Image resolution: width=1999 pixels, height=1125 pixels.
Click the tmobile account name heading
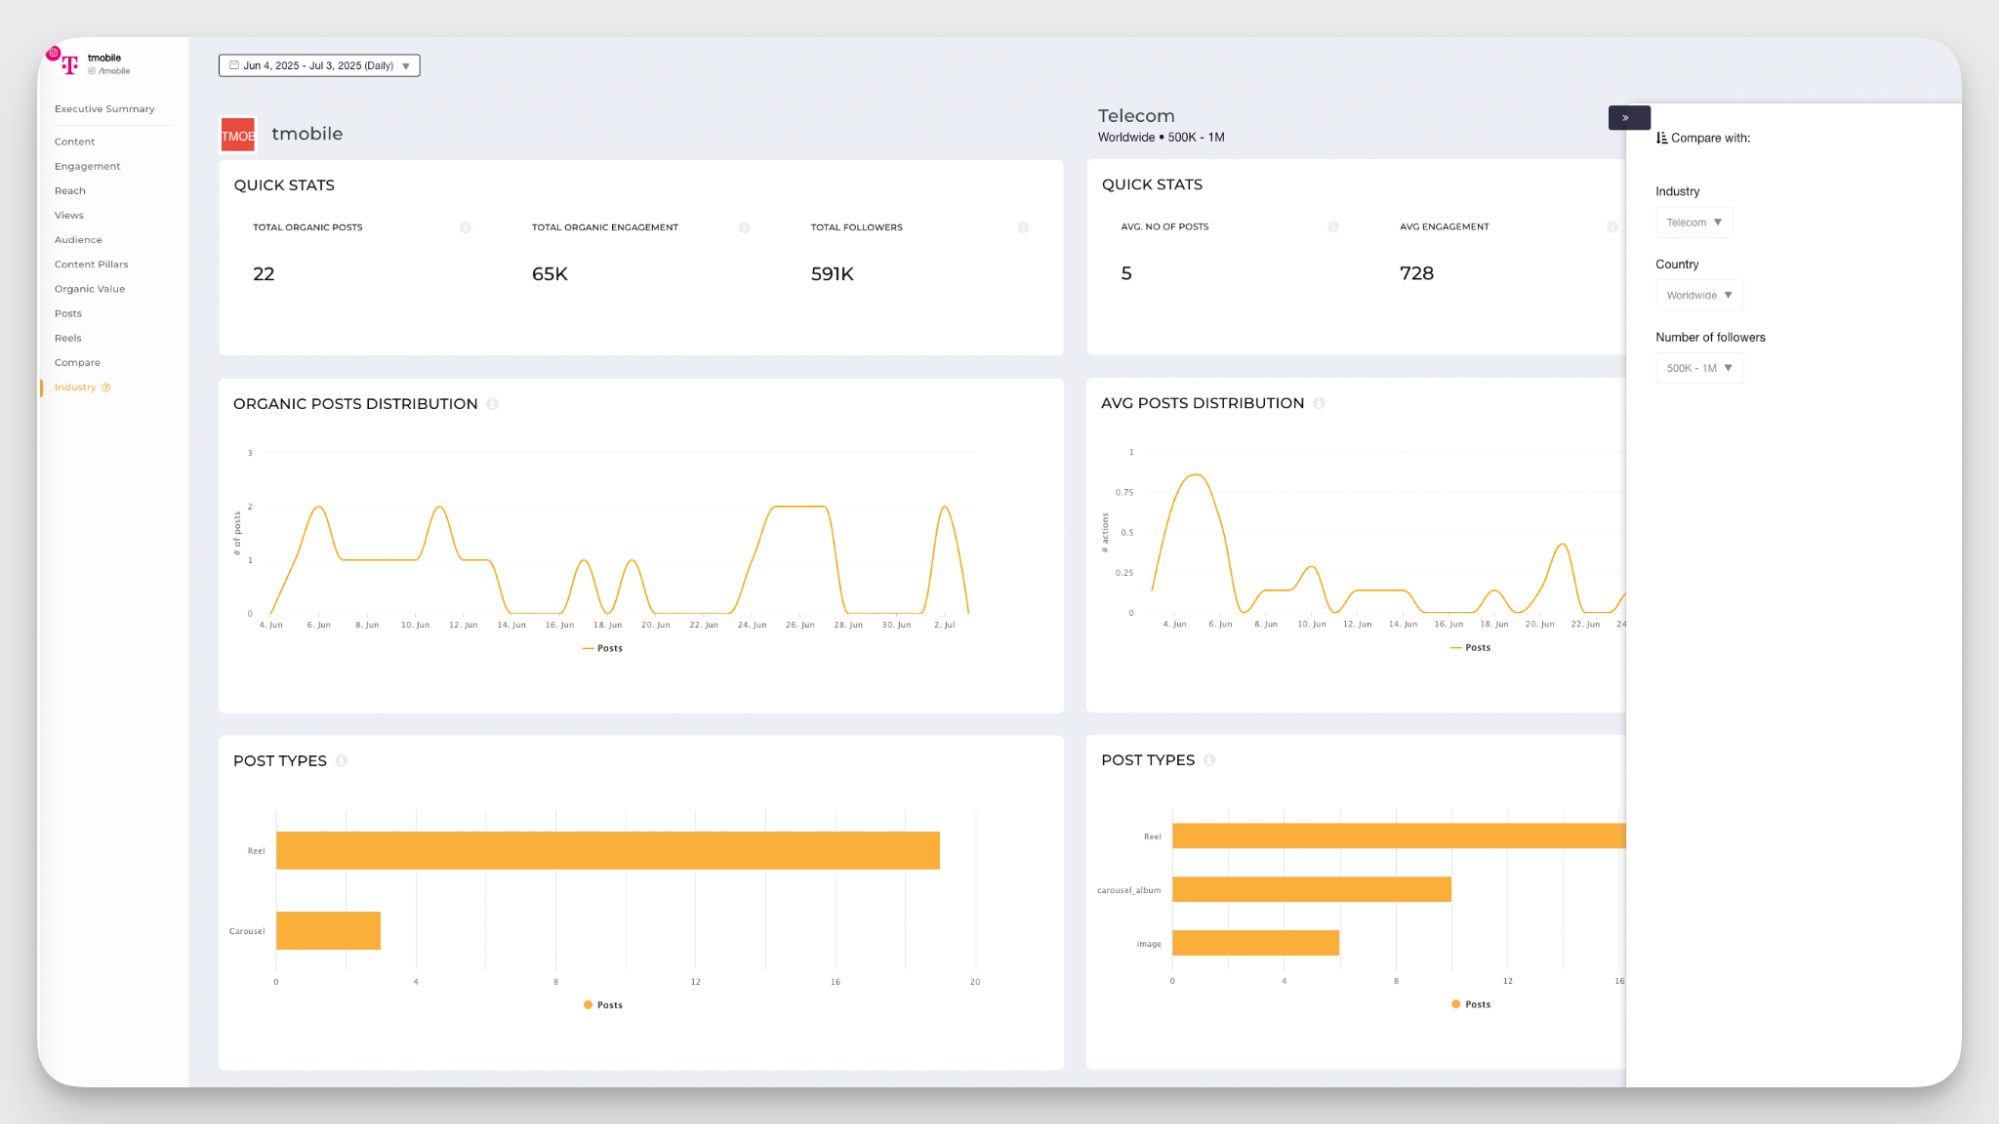click(x=307, y=134)
